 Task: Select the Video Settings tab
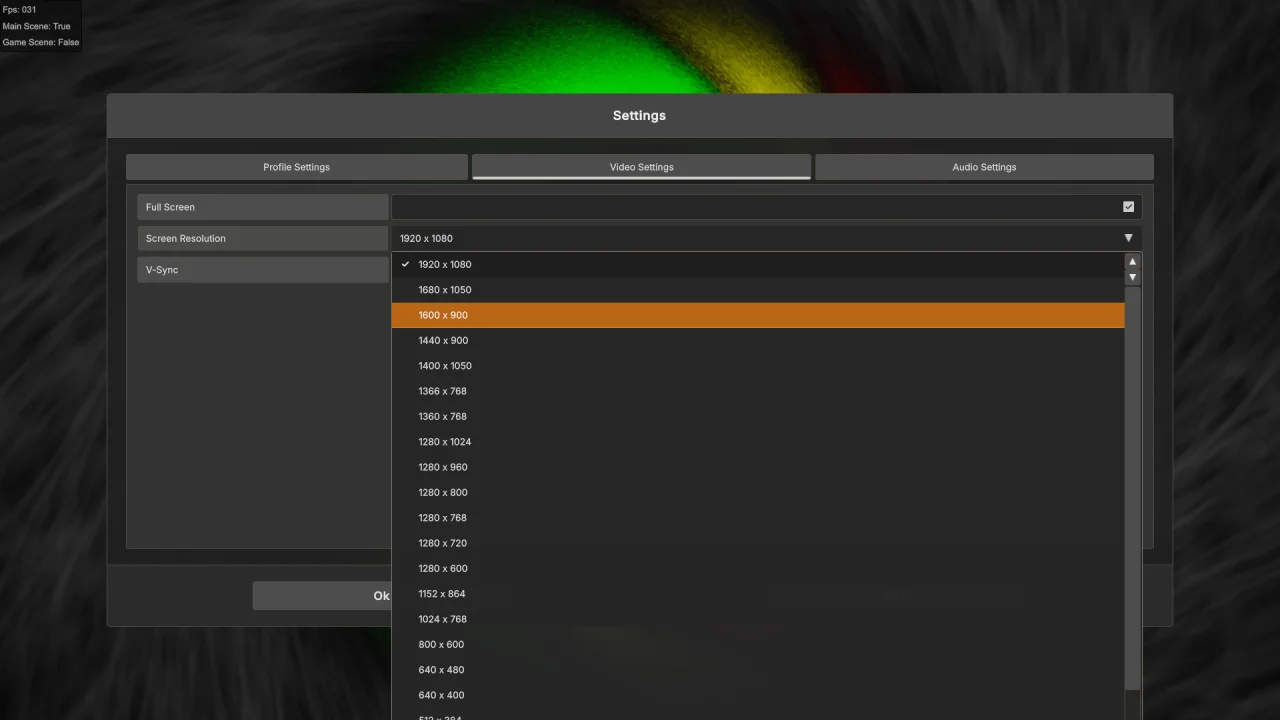click(x=641, y=167)
